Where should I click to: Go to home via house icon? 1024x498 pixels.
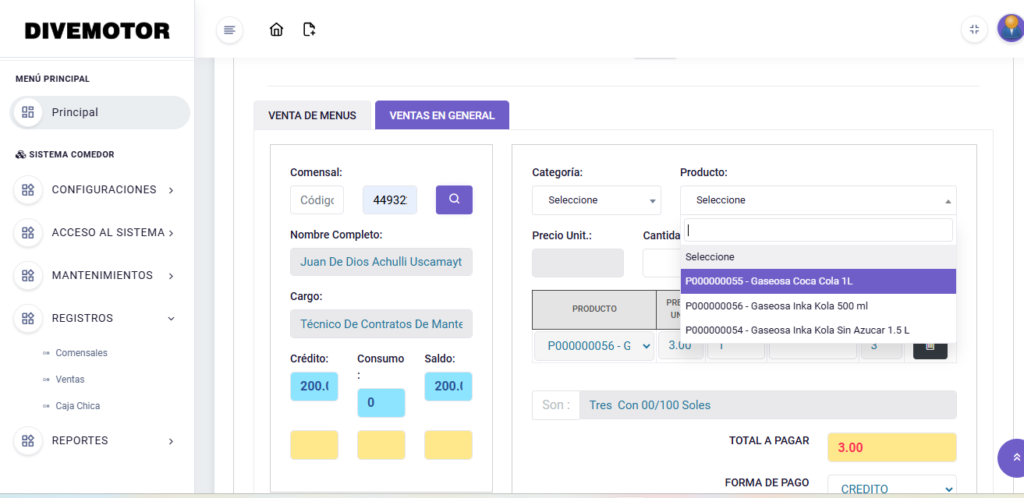(277, 30)
